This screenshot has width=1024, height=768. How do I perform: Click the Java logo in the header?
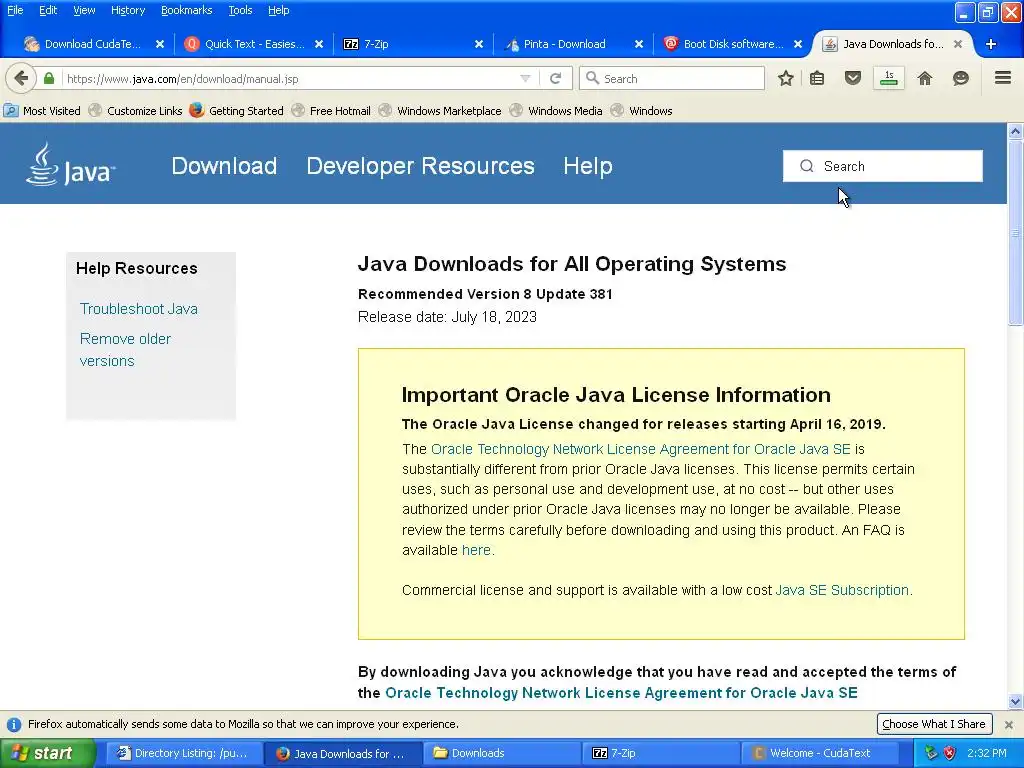(71, 165)
